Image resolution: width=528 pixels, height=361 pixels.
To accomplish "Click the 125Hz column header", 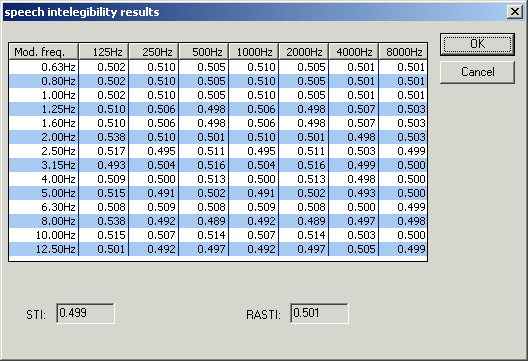I will coord(103,52).
